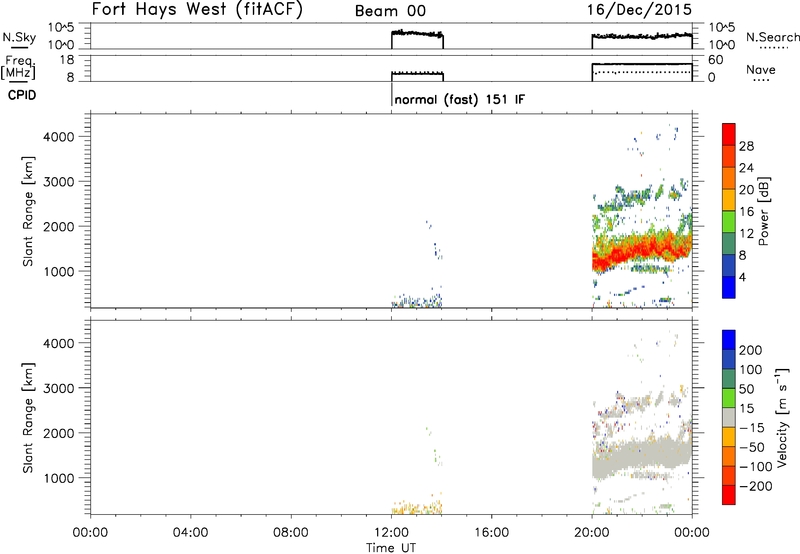Click the grey ground-scatter band in velocity panel

(640, 457)
